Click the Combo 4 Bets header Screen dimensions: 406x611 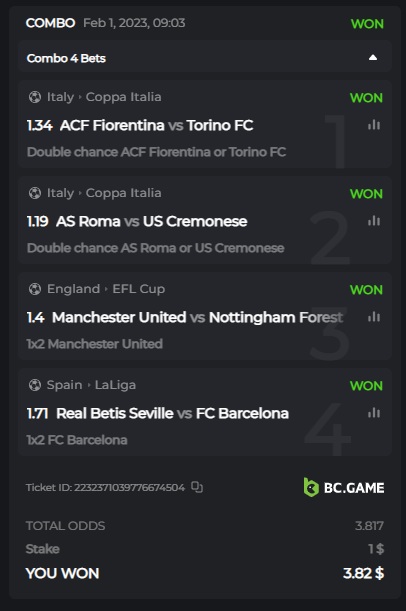[x=205, y=58]
